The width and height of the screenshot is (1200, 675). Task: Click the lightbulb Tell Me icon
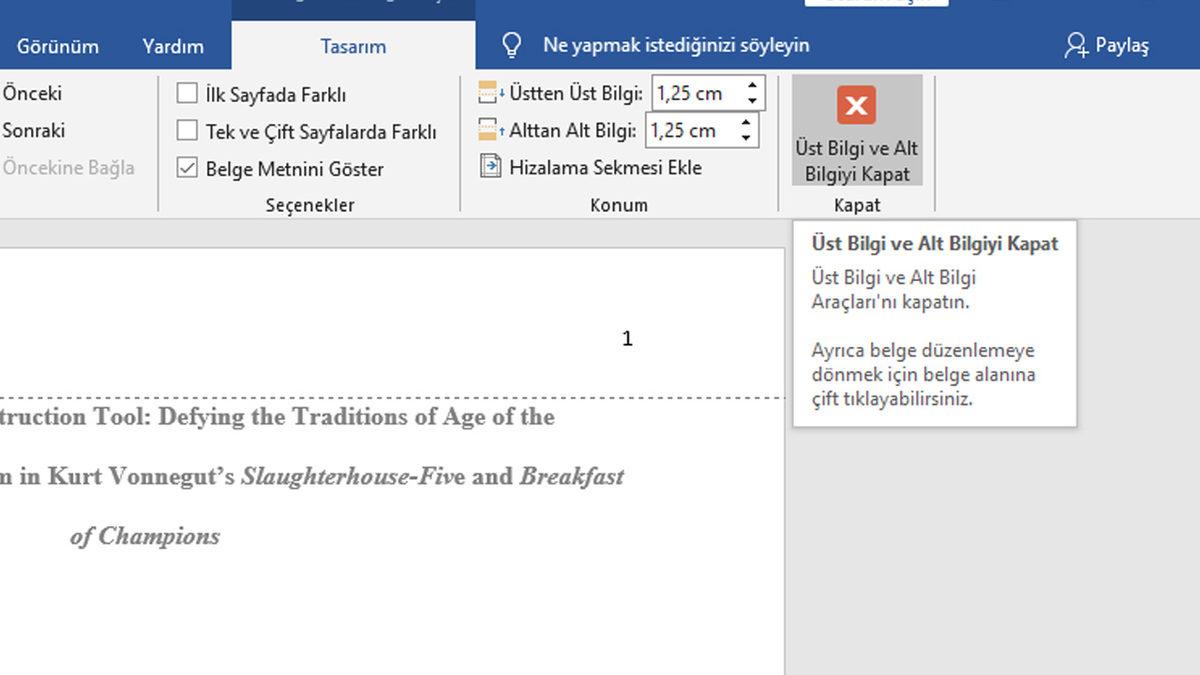click(512, 45)
